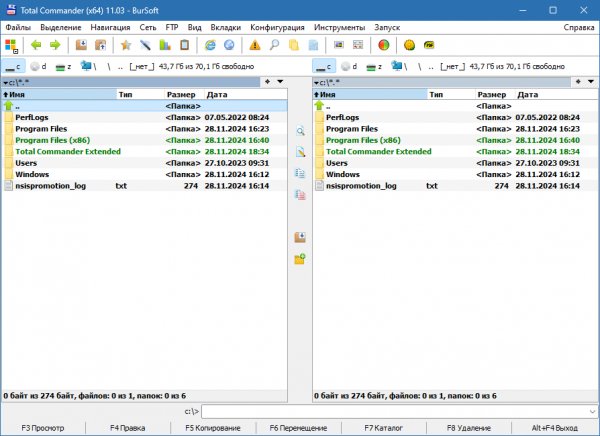Click the new folder icon in middle bar

[x=300, y=259]
